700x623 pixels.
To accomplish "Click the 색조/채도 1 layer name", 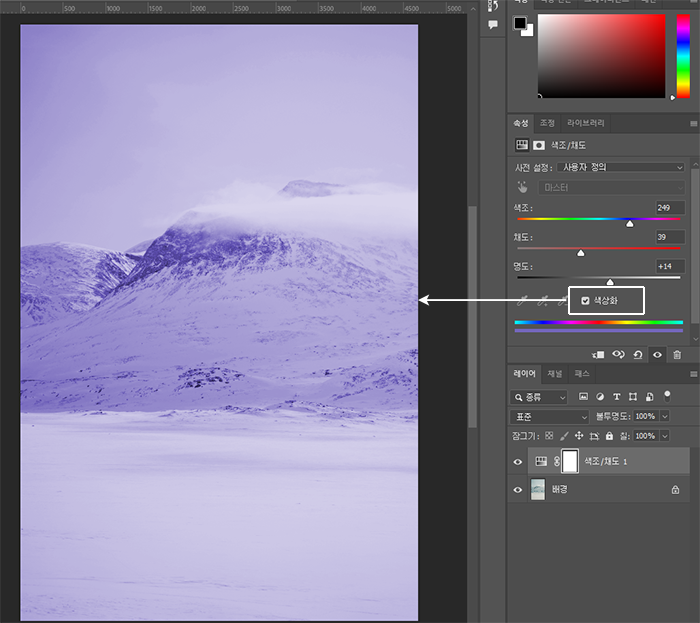I will 606,461.
